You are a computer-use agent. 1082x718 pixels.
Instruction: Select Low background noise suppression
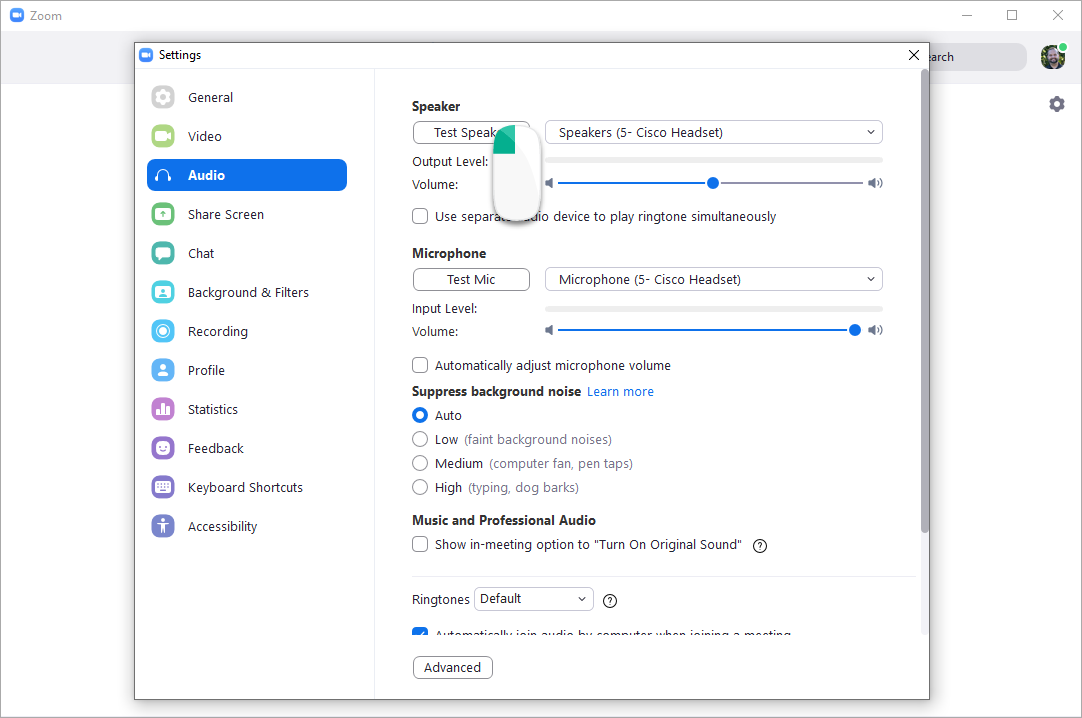coord(420,439)
